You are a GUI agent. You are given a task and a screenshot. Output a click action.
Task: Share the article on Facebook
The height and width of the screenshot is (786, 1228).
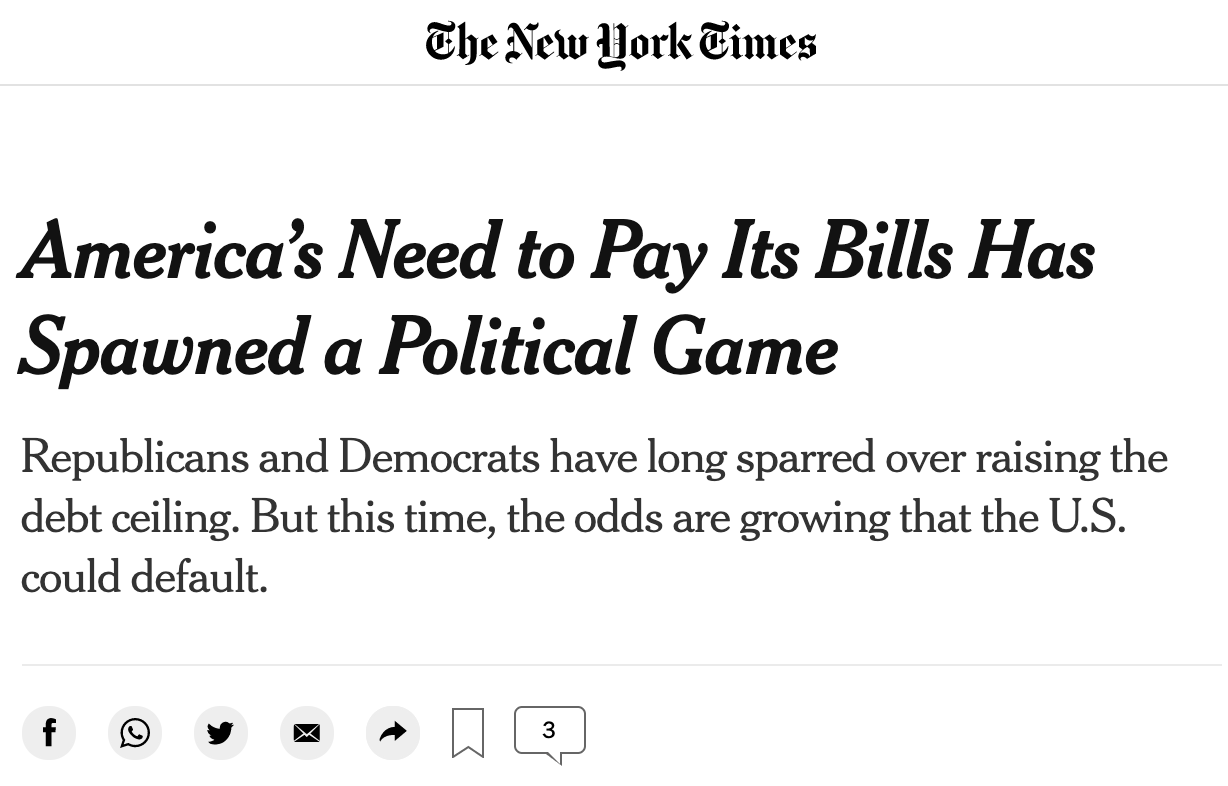tap(49, 733)
